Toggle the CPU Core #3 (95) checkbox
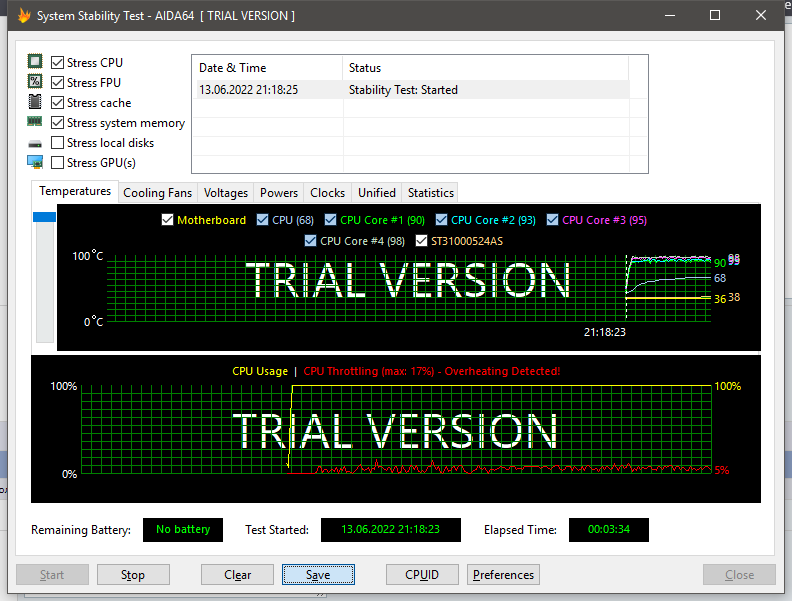792x601 pixels. pos(553,220)
